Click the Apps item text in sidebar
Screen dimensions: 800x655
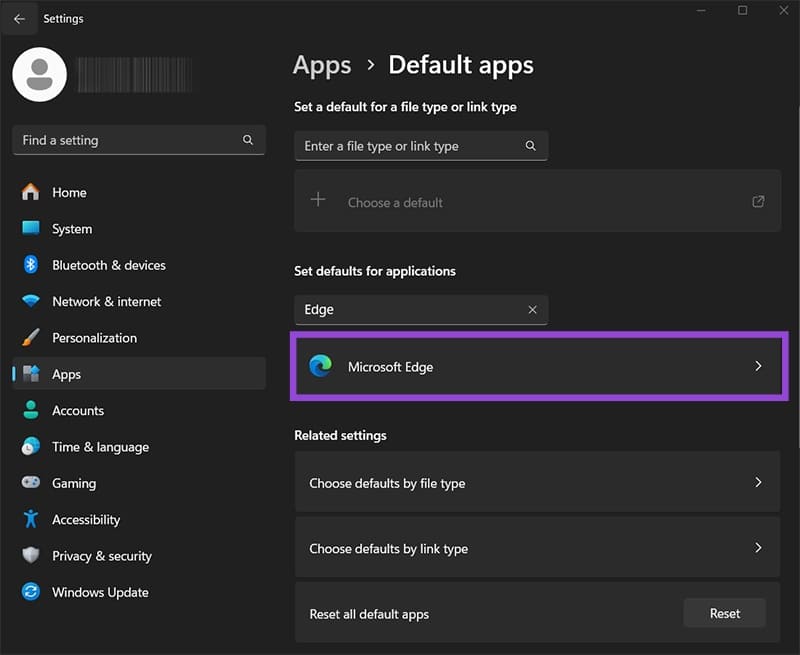(x=66, y=374)
